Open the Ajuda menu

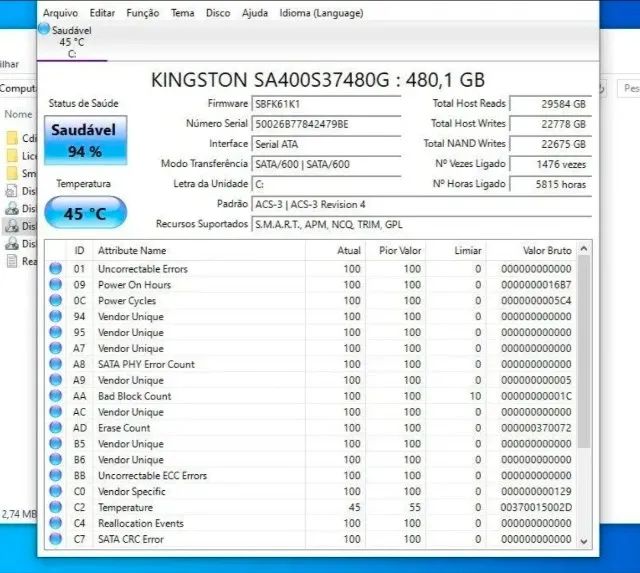point(255,13)
